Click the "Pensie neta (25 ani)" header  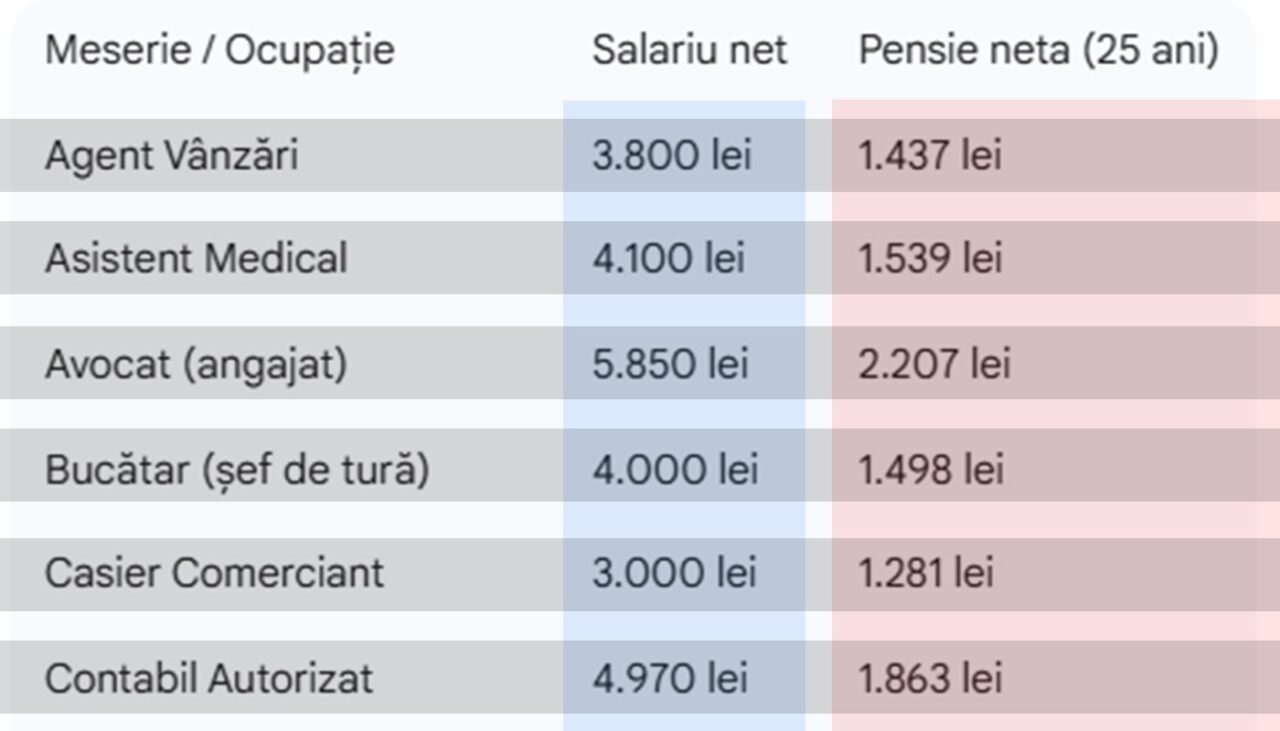click(1038, 50)
